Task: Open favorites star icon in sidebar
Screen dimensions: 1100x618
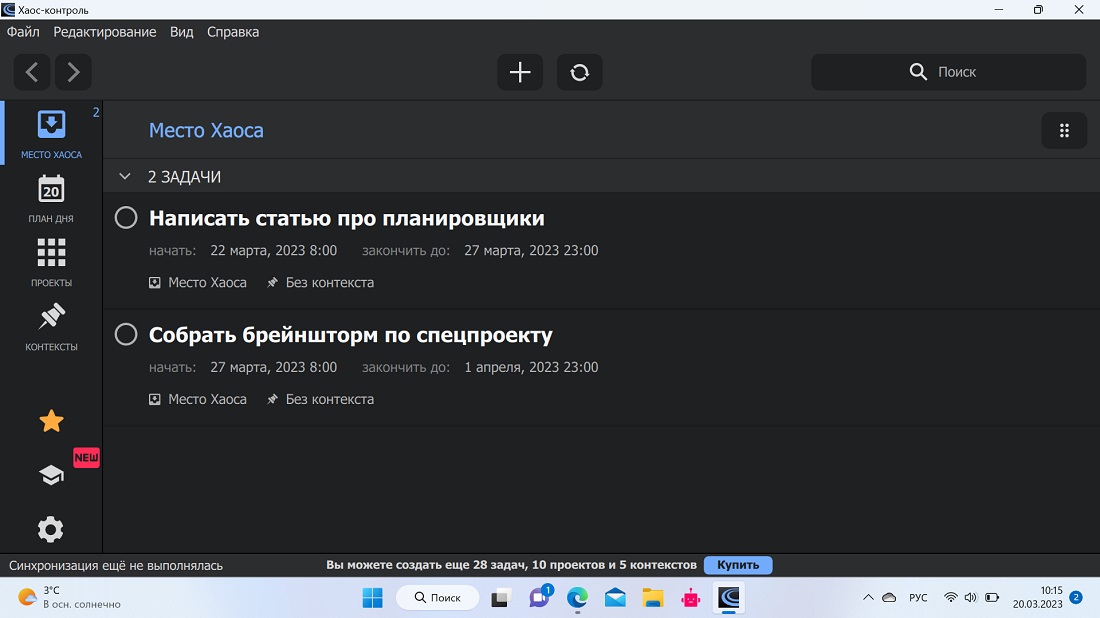Action: (51, 421)
